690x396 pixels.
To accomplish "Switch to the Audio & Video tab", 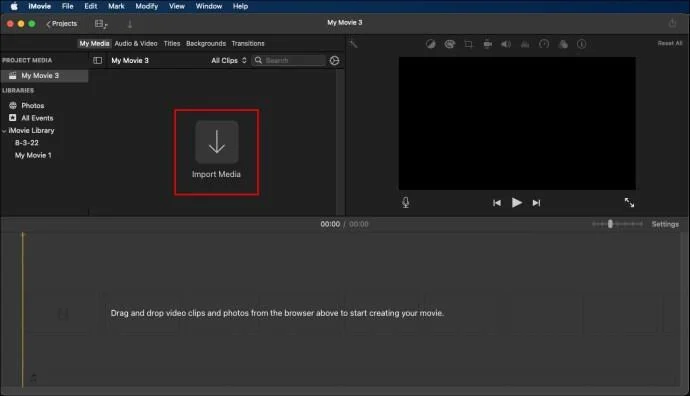I will 136,44.
